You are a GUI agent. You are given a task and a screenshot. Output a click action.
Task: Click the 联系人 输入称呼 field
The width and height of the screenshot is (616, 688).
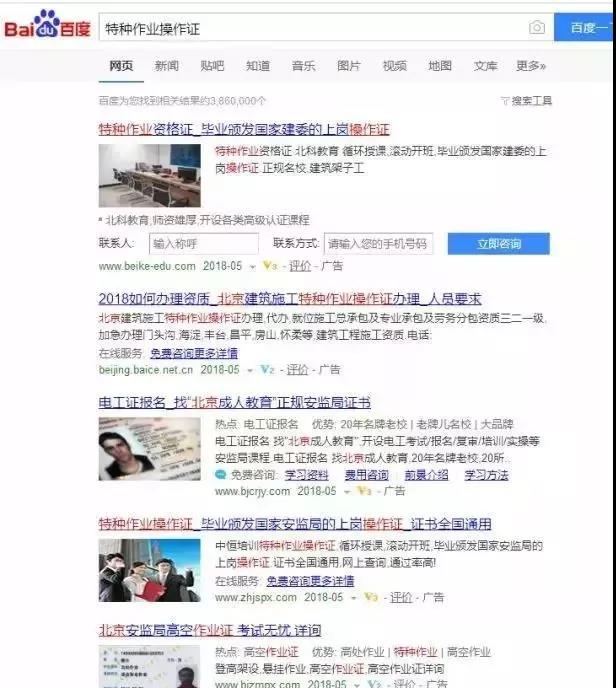pyautogui.click(x=204, y=244)
